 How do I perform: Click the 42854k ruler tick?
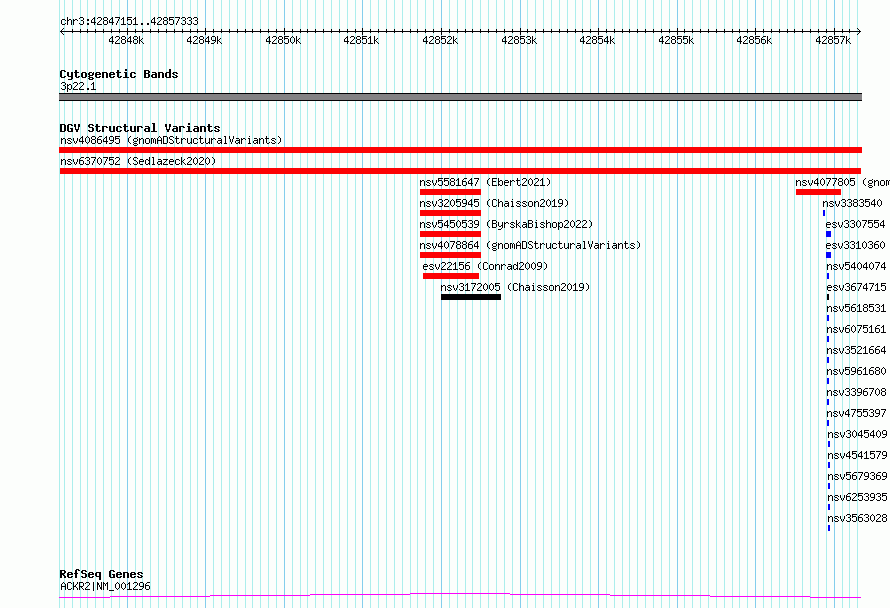pyautogui.click(x=598, y=40)
